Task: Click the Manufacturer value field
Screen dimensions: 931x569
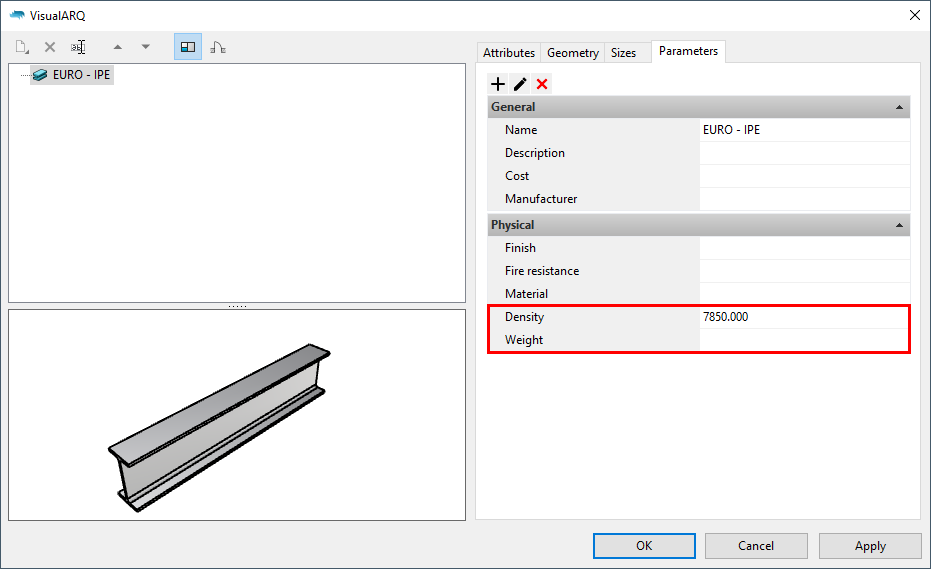Action: pos(805,199)
